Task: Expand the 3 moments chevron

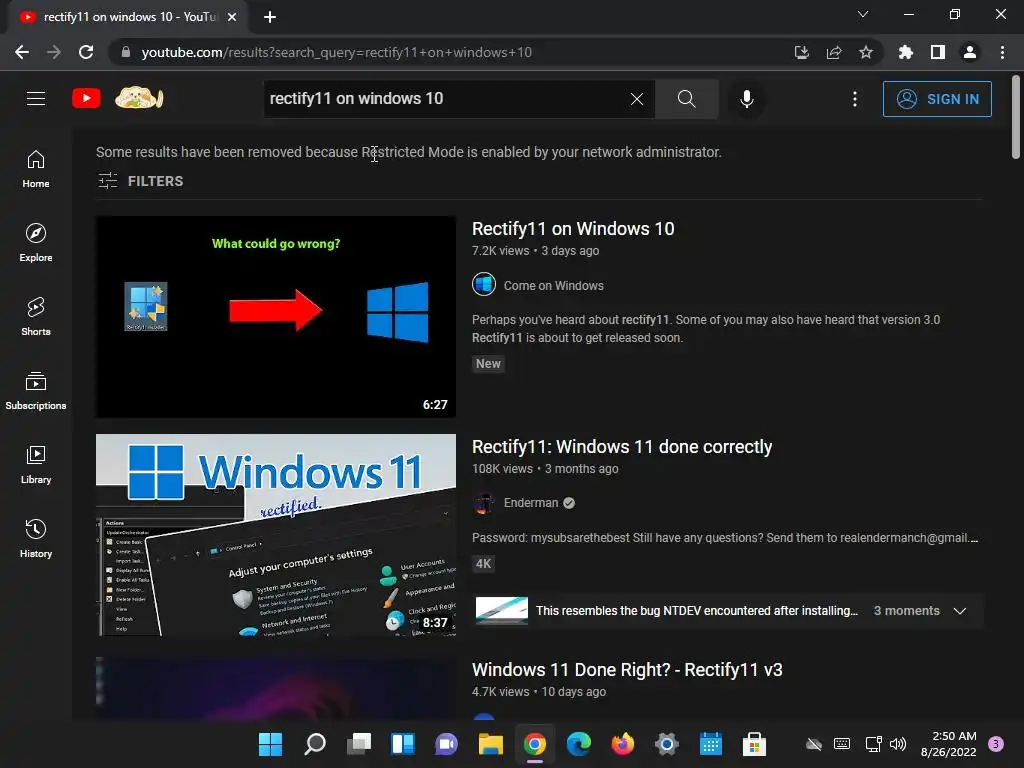Action: 959,611
